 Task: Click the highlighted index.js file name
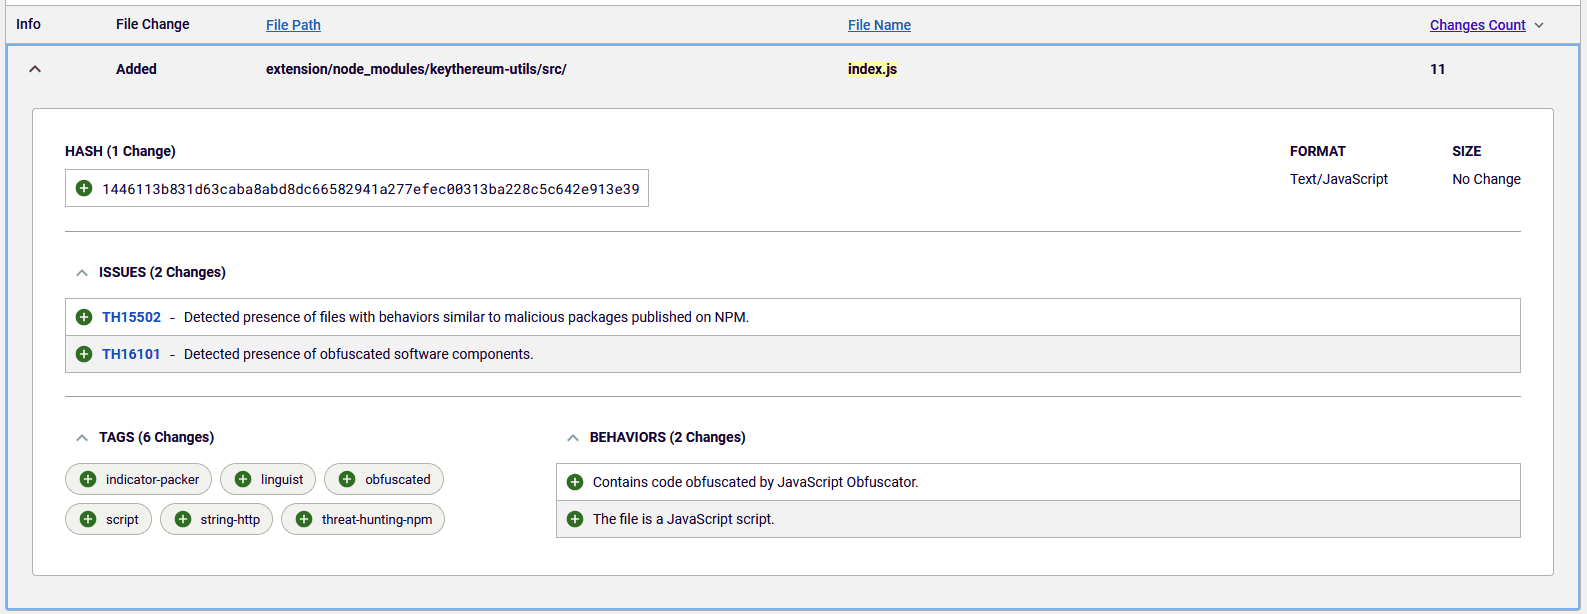(872, 69)
